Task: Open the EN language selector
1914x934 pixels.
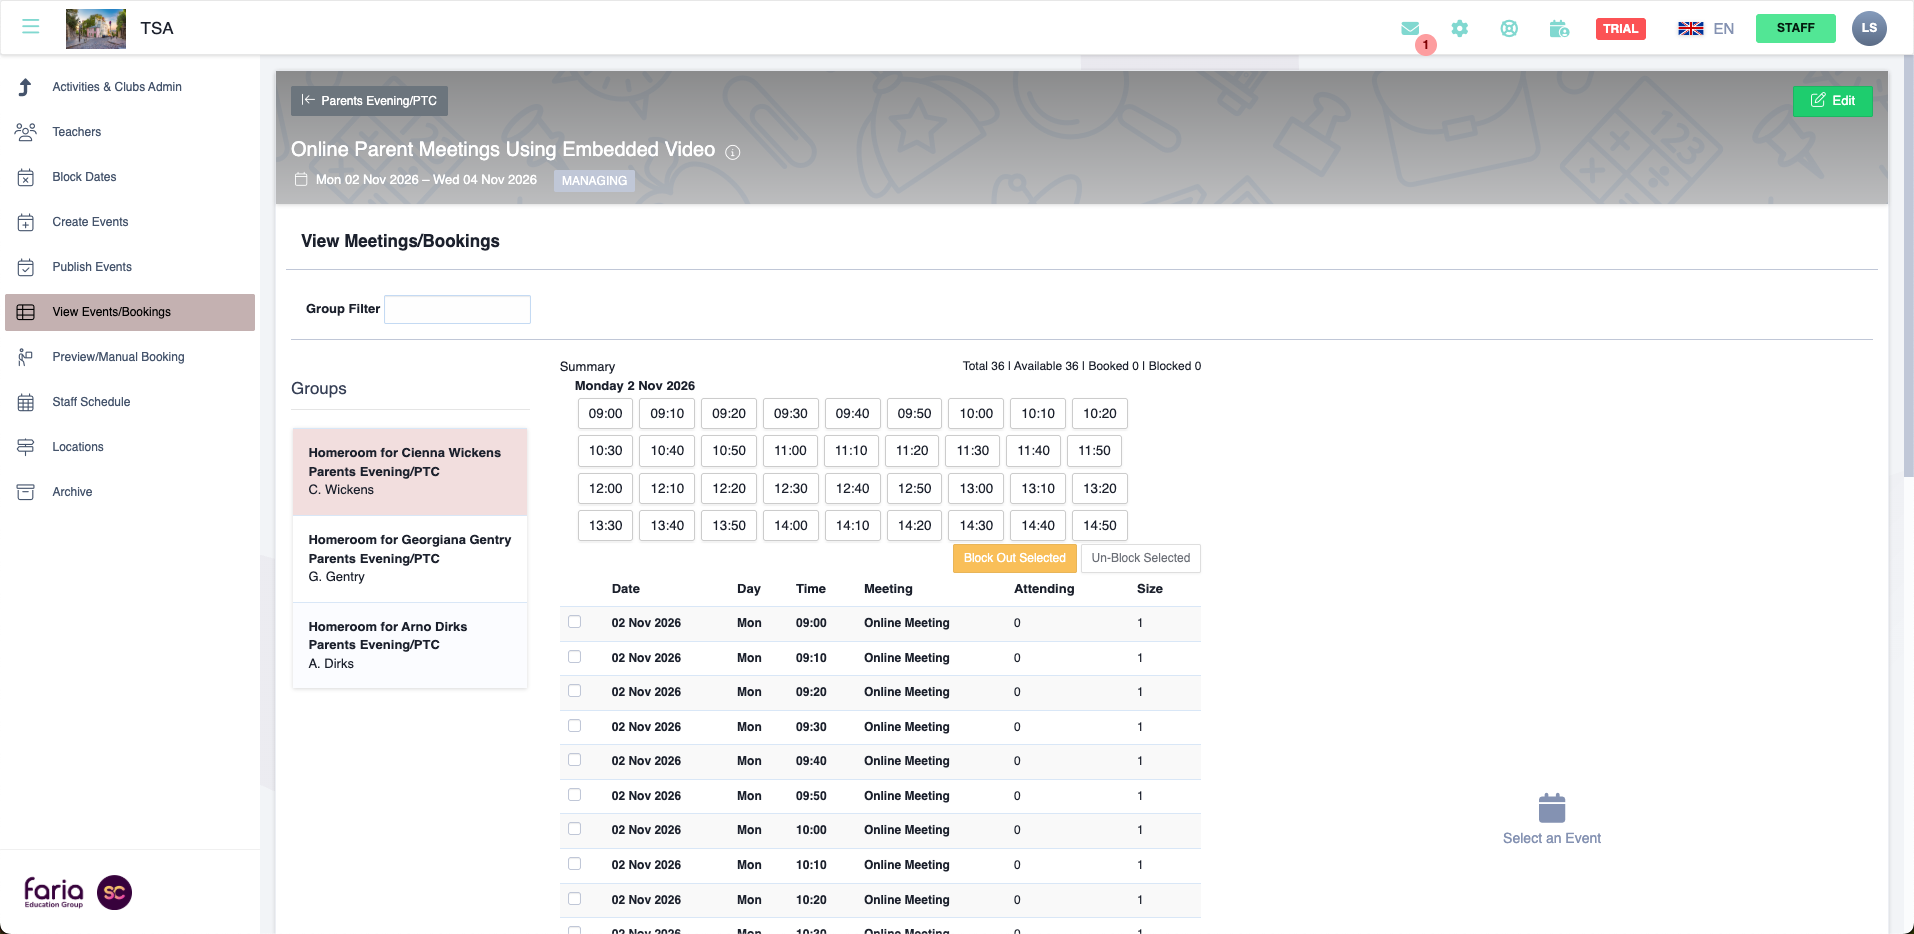Action: 1706,29
